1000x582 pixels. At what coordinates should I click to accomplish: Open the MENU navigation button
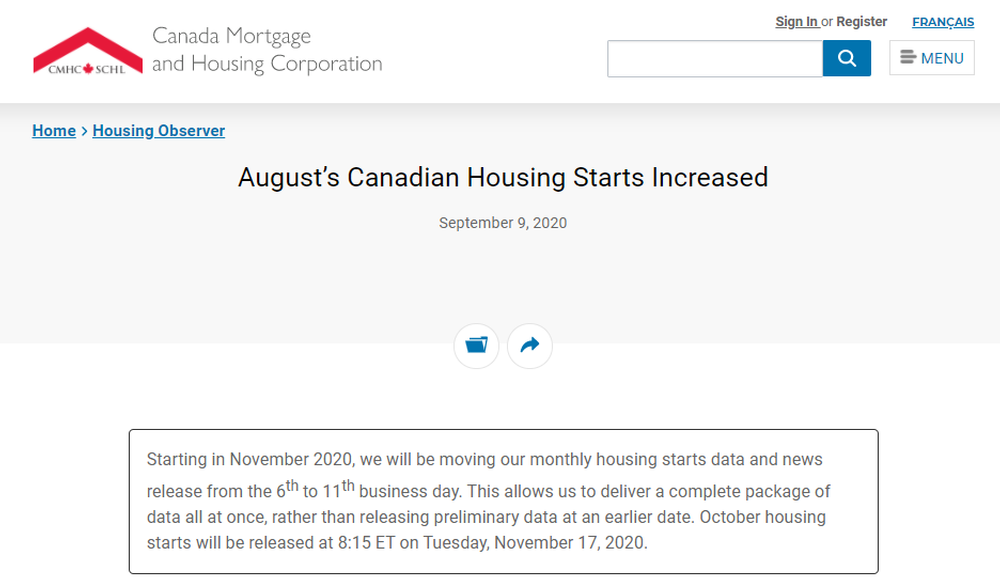[x=932, y=58]
